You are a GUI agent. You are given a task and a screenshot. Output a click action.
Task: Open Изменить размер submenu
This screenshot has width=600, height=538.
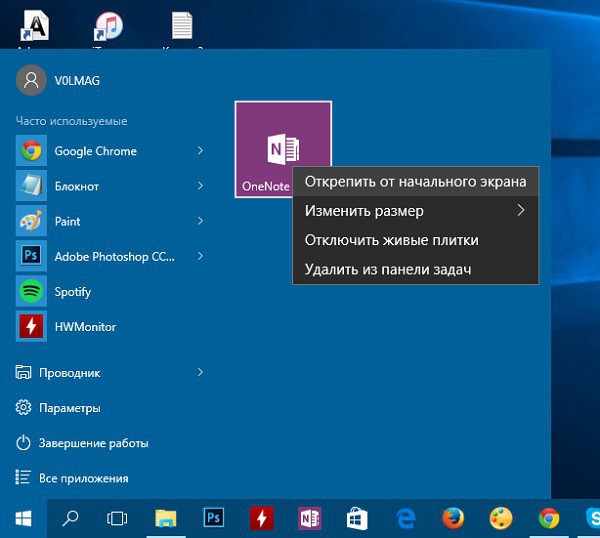[x=416, y=211]
